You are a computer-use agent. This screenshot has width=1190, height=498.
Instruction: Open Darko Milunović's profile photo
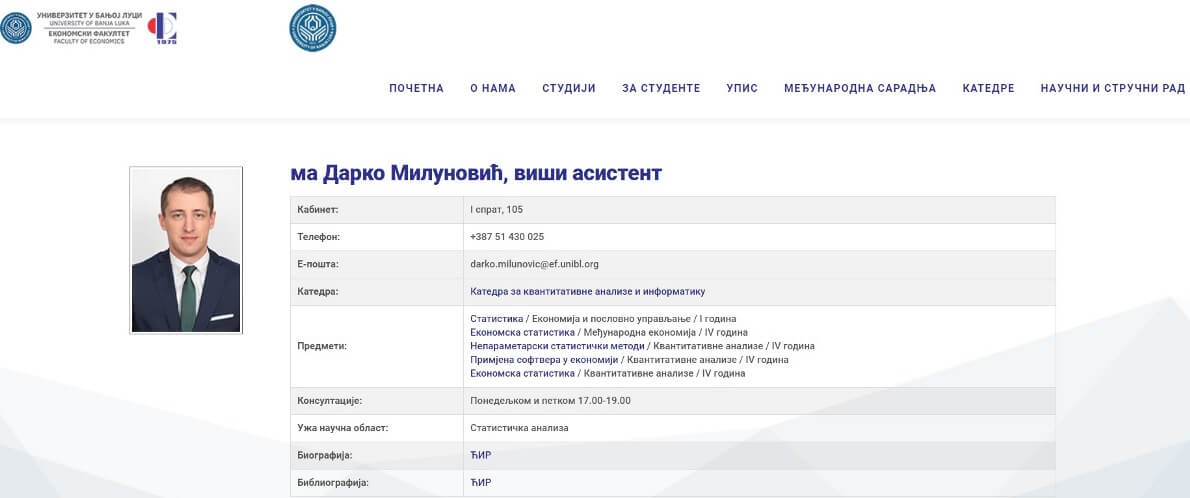click(186, 250)
